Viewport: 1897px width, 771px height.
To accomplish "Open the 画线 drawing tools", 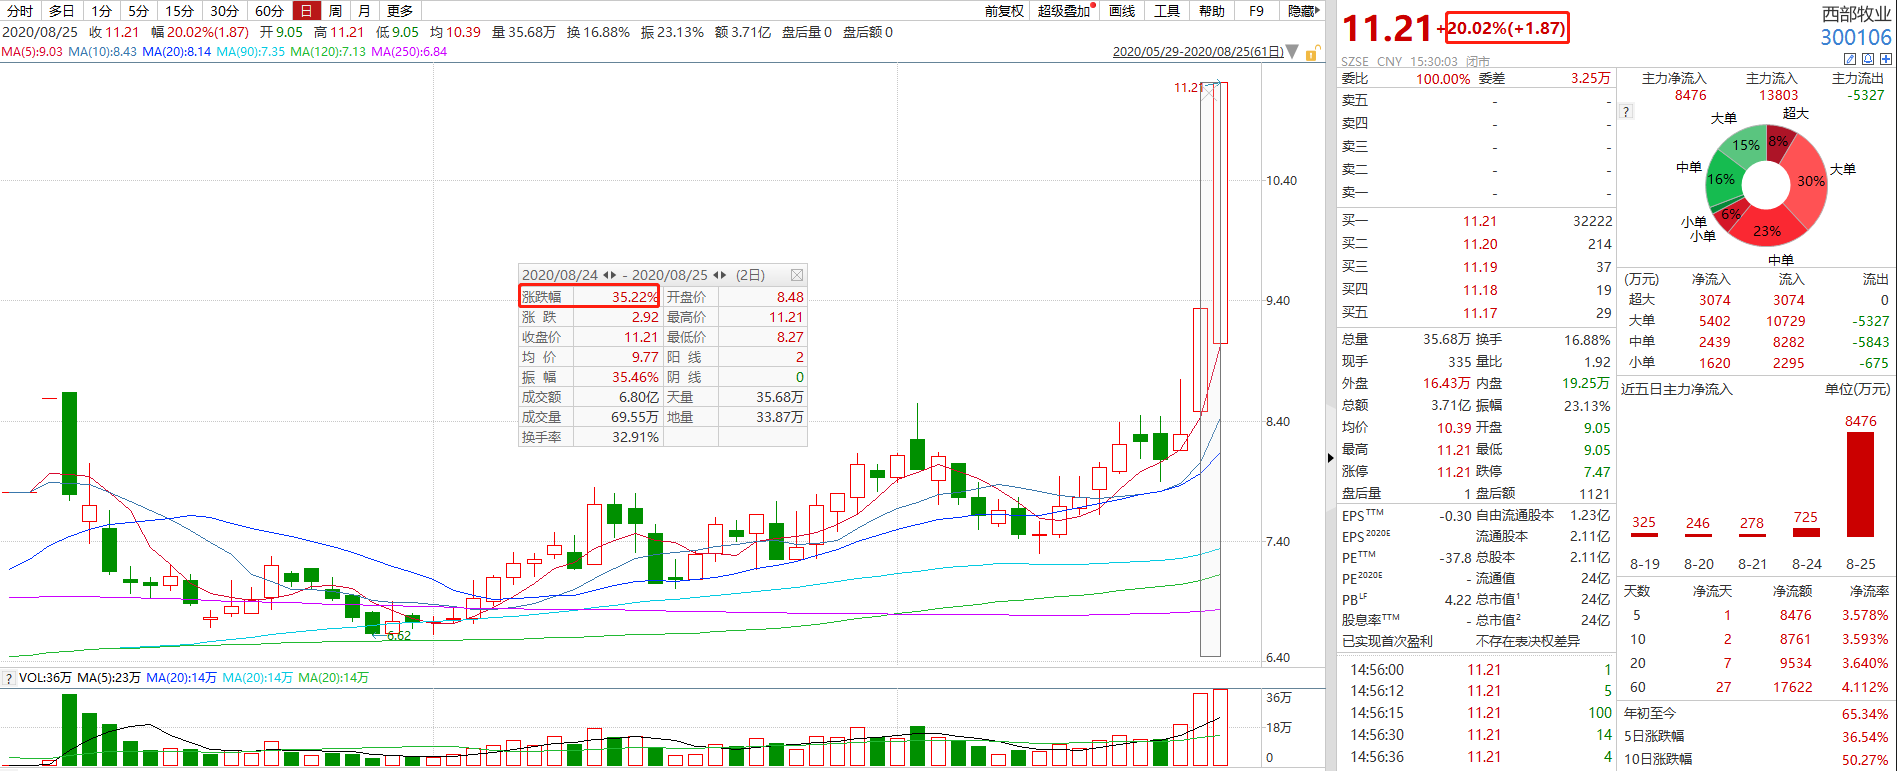I will tap(1122, 11).
